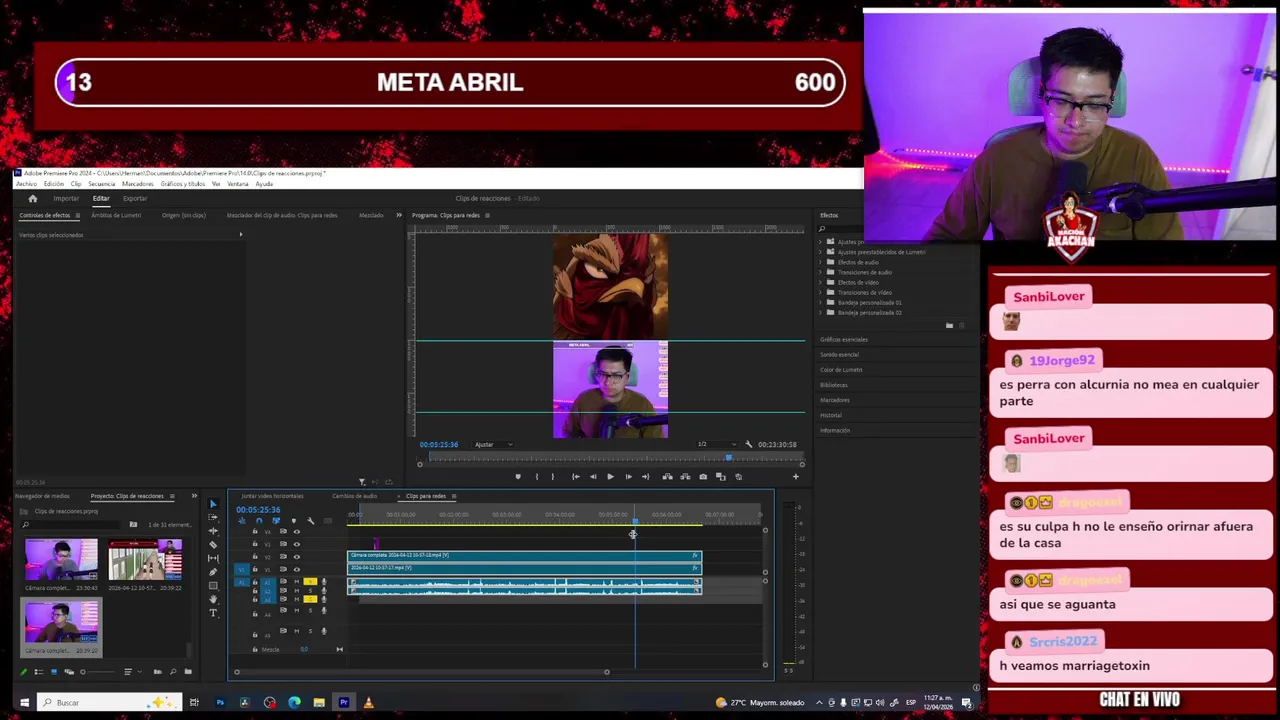Select the Pen tool

coord(213,572)
